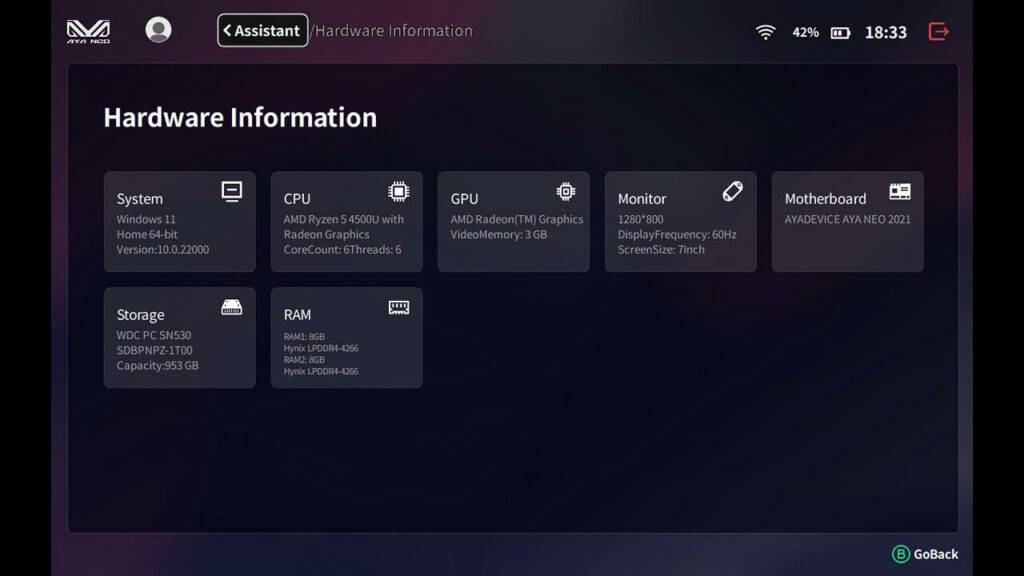
Task: Click the GoBack B button
Action: (925, 554)
